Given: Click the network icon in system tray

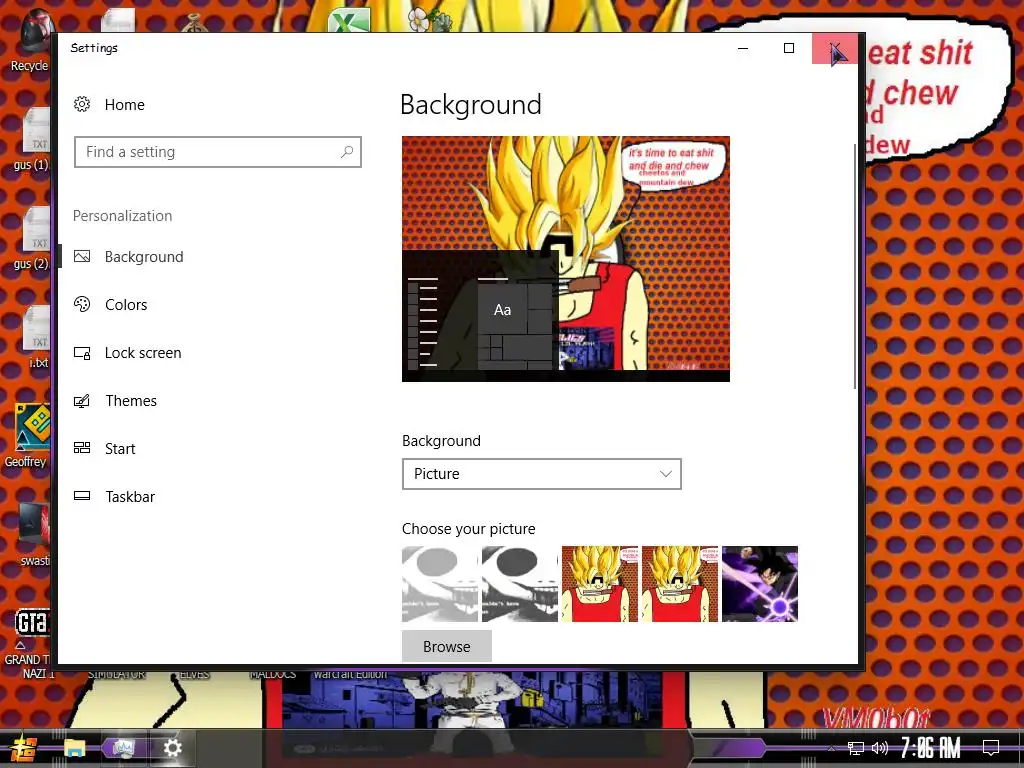Looking at the screenshot, I should [x=856, y=748].
